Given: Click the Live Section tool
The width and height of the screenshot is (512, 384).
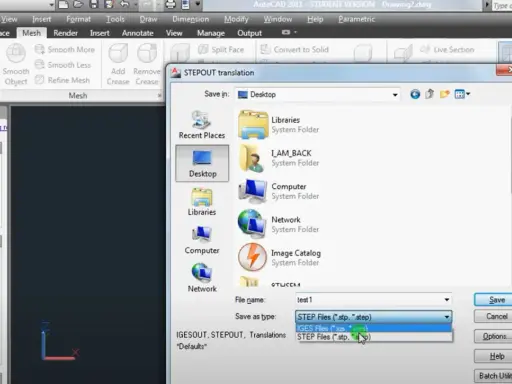Looking at the screenshot, I should 447,50.
